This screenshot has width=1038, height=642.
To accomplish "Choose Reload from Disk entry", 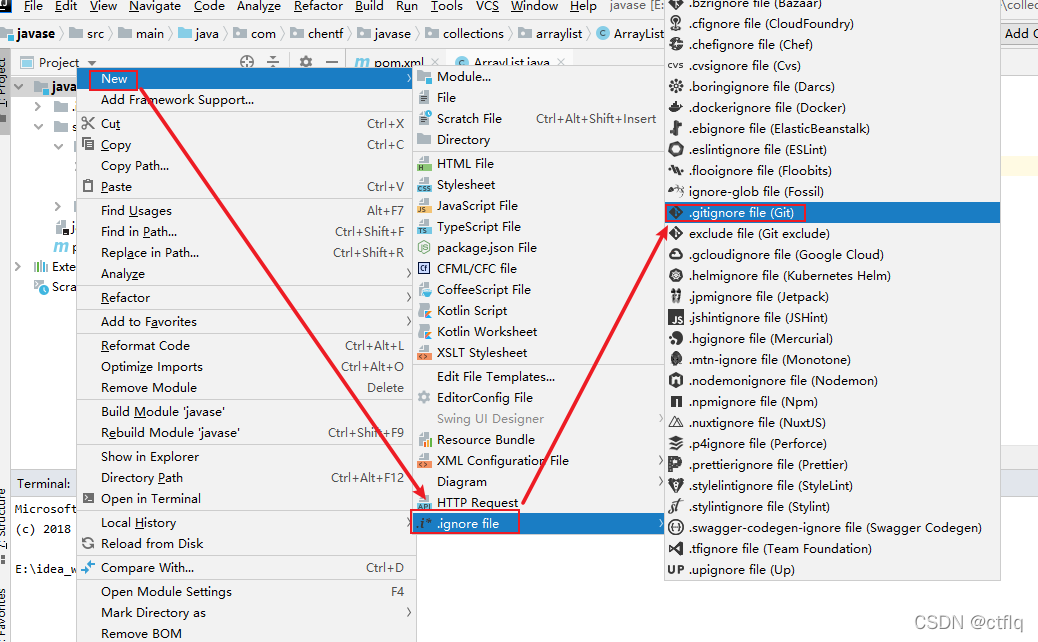I will (245, 543).
